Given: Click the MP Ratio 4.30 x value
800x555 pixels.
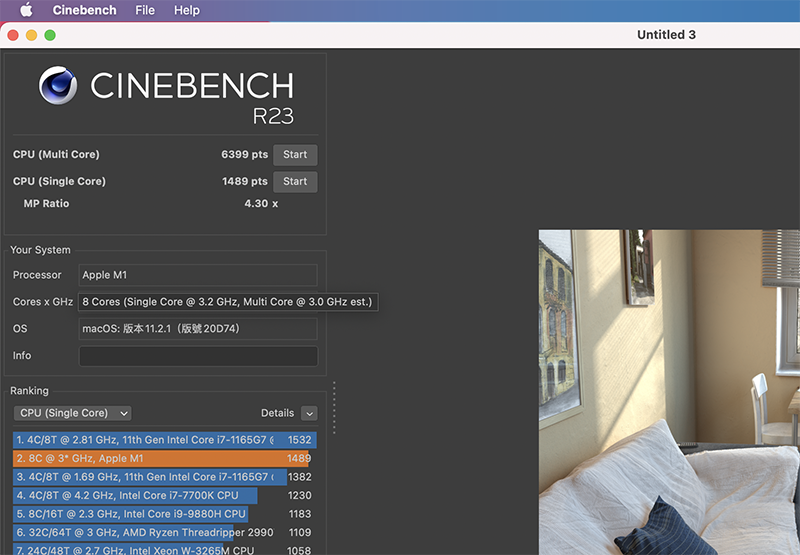Looking at the screenshot, I should [261, 204].
